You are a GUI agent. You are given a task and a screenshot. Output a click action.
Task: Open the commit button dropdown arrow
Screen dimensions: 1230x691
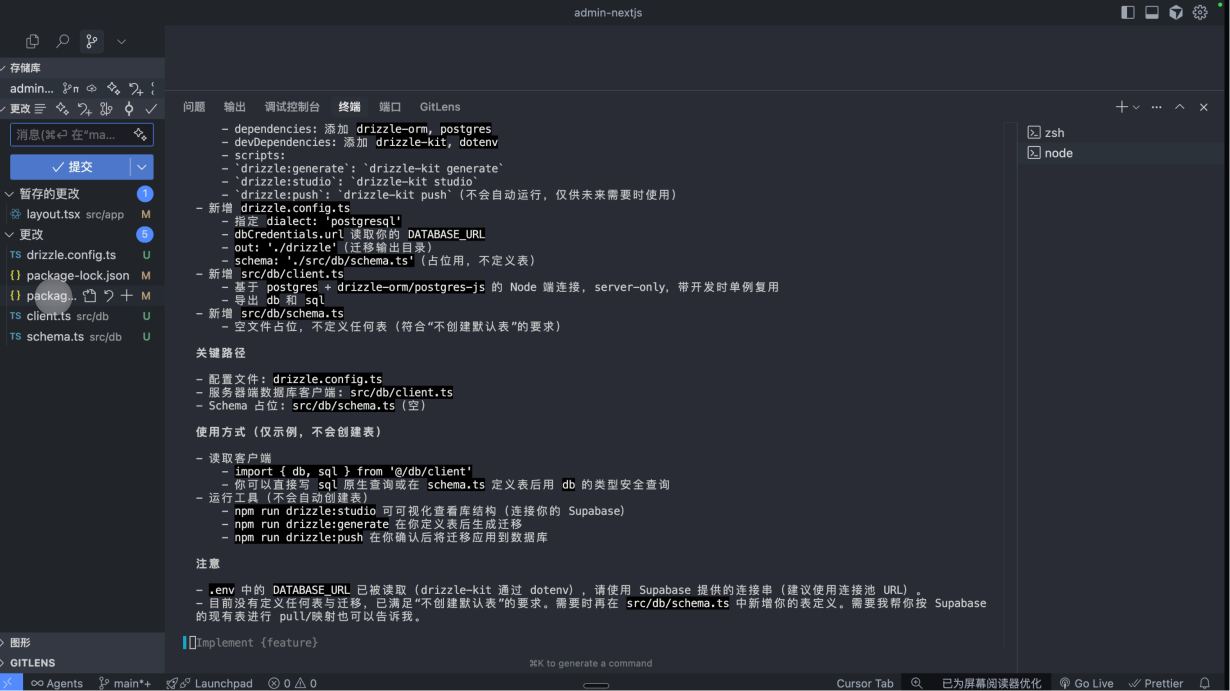point(143,167)
